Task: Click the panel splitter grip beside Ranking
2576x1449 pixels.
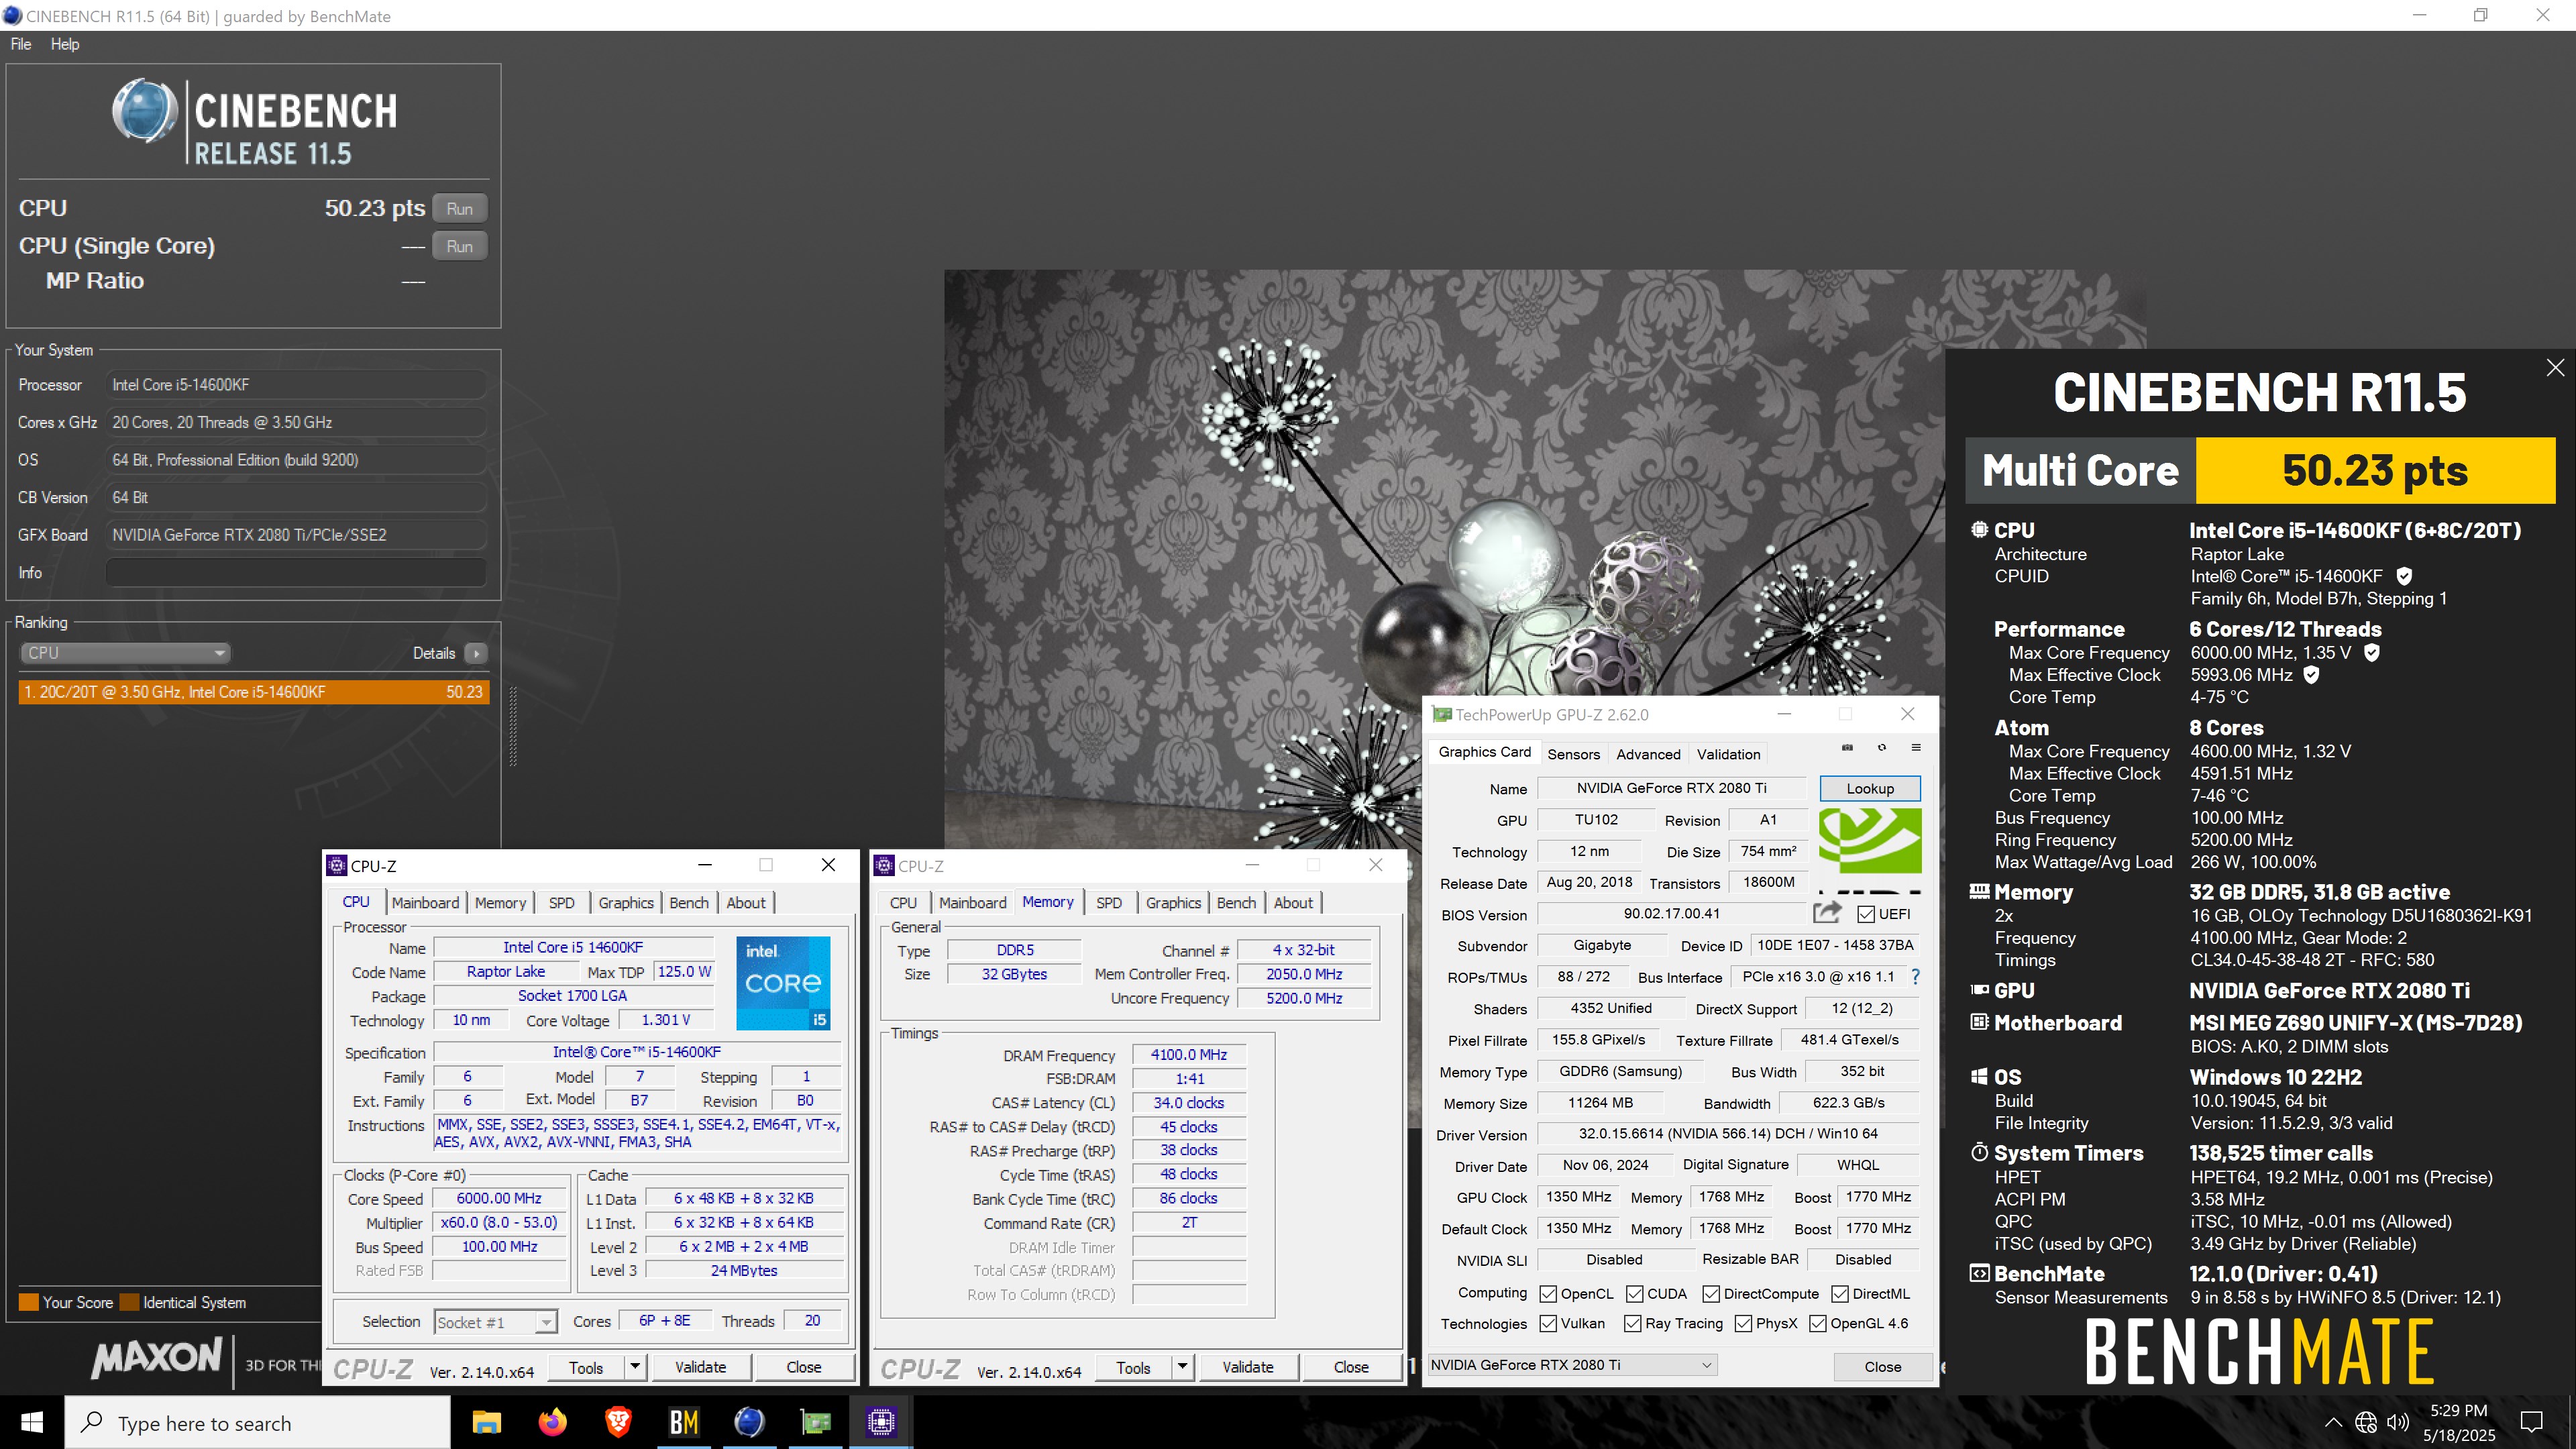Action: [x=513, y=727]
